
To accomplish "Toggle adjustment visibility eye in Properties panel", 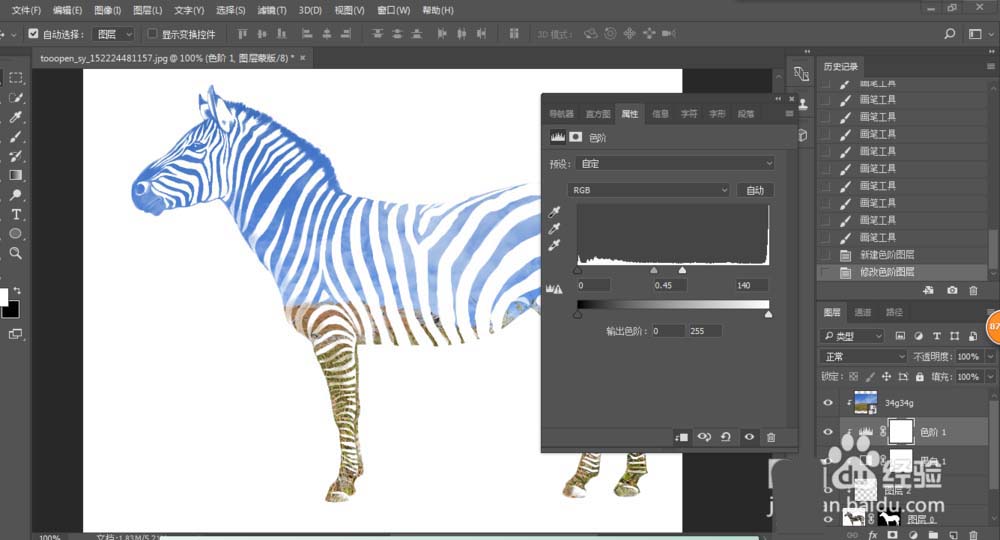I will coord(749,437).
